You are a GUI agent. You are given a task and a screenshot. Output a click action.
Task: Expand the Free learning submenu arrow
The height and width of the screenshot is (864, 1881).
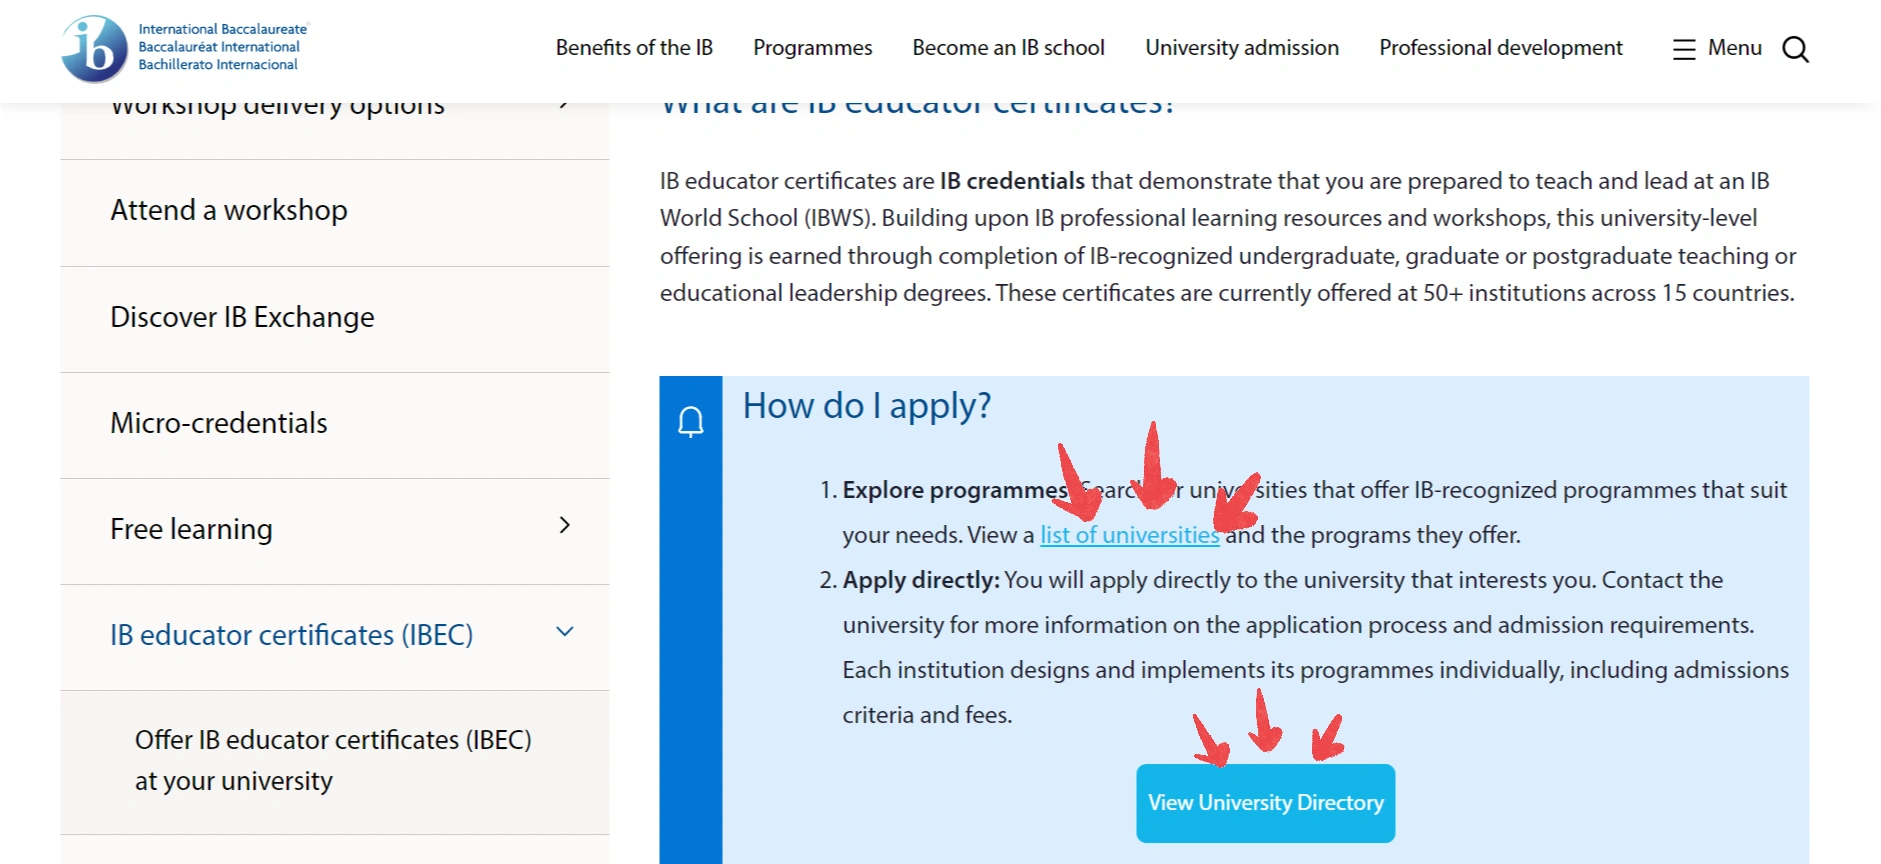pyautogui.click(x=564, y=526)
